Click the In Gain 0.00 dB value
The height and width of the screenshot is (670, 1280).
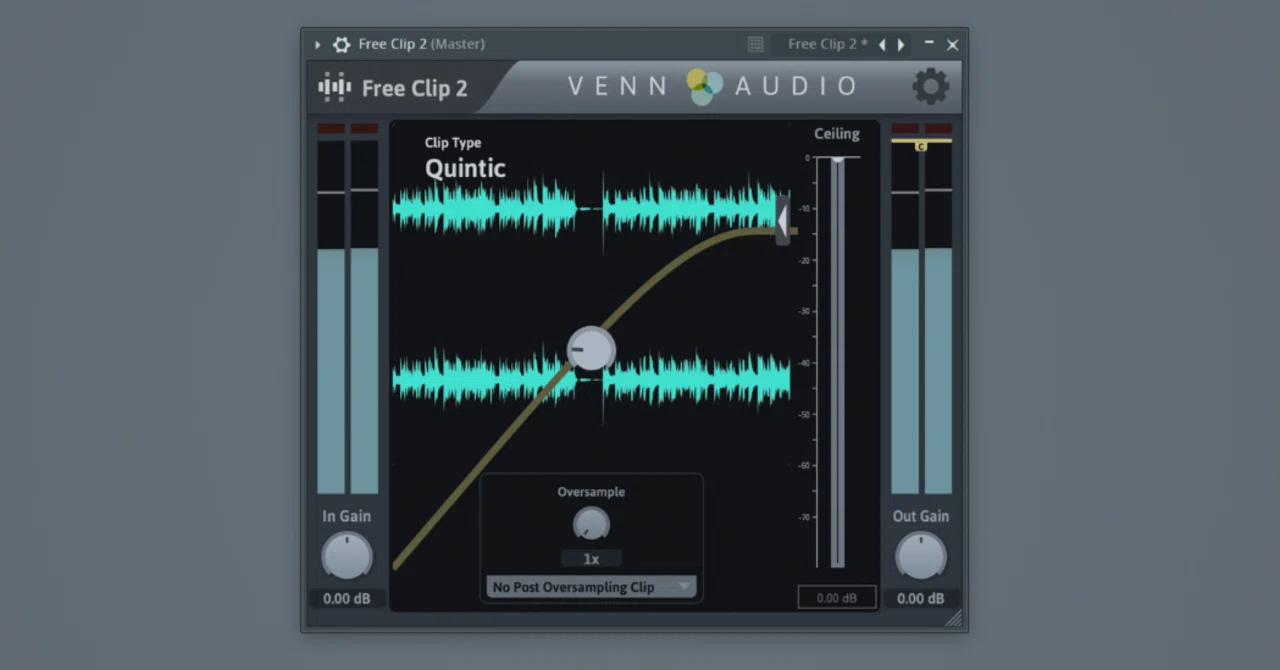tap(347, 599)
